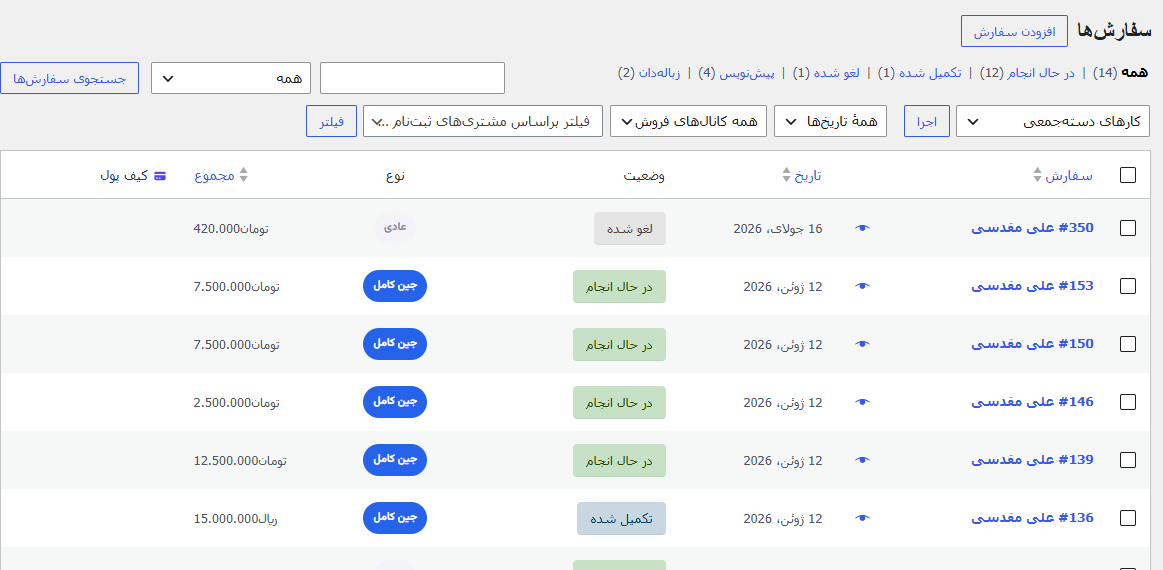Image resolution: width=1163 pixels, height=570 pixels.
Task: Click sort arrows beside تاریخ column
Action: [787, 176]
